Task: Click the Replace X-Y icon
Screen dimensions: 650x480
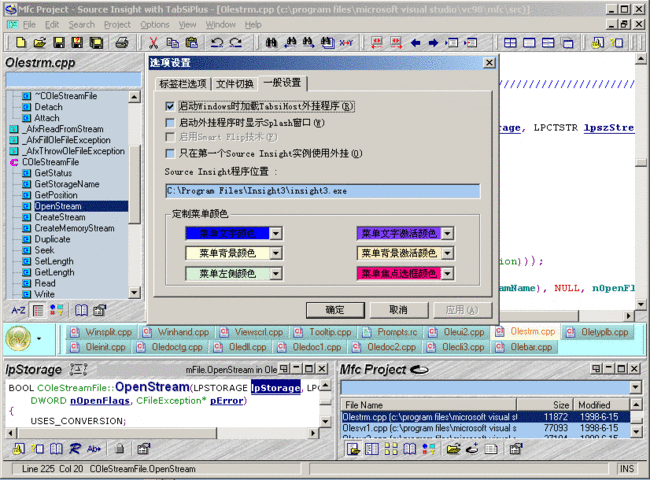Action: point(346,42)
